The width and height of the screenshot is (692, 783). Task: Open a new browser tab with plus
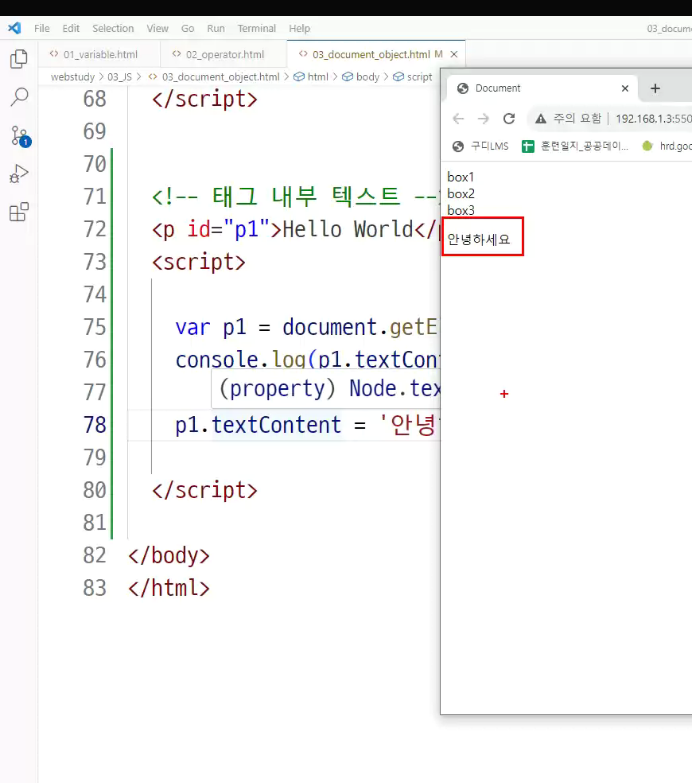point(655,88)
